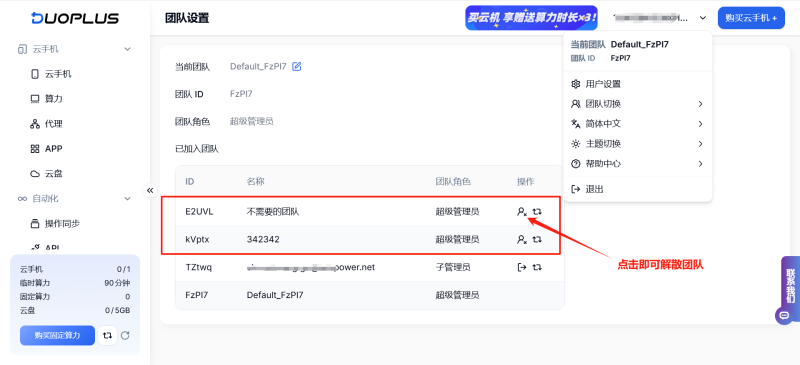Open 用户设置 from the account menu

click(x=637, y=84)
